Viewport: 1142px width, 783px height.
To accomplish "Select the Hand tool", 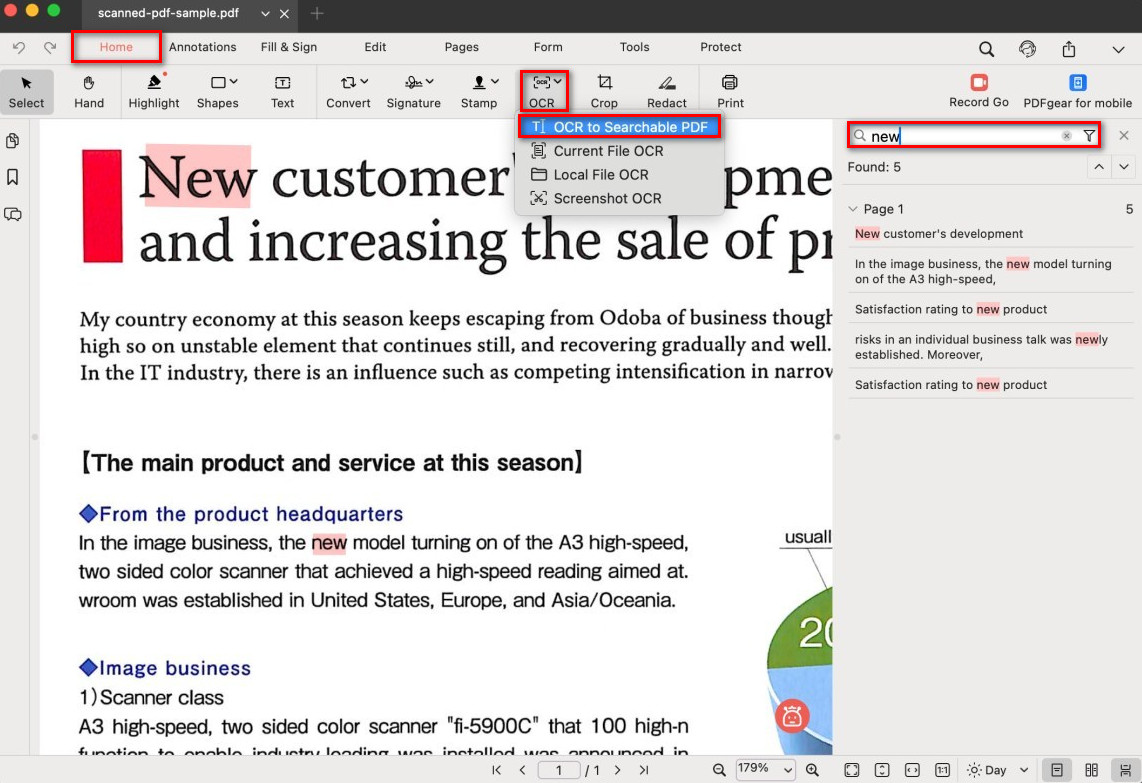I will pyautogui.click(x=89, y=90).
